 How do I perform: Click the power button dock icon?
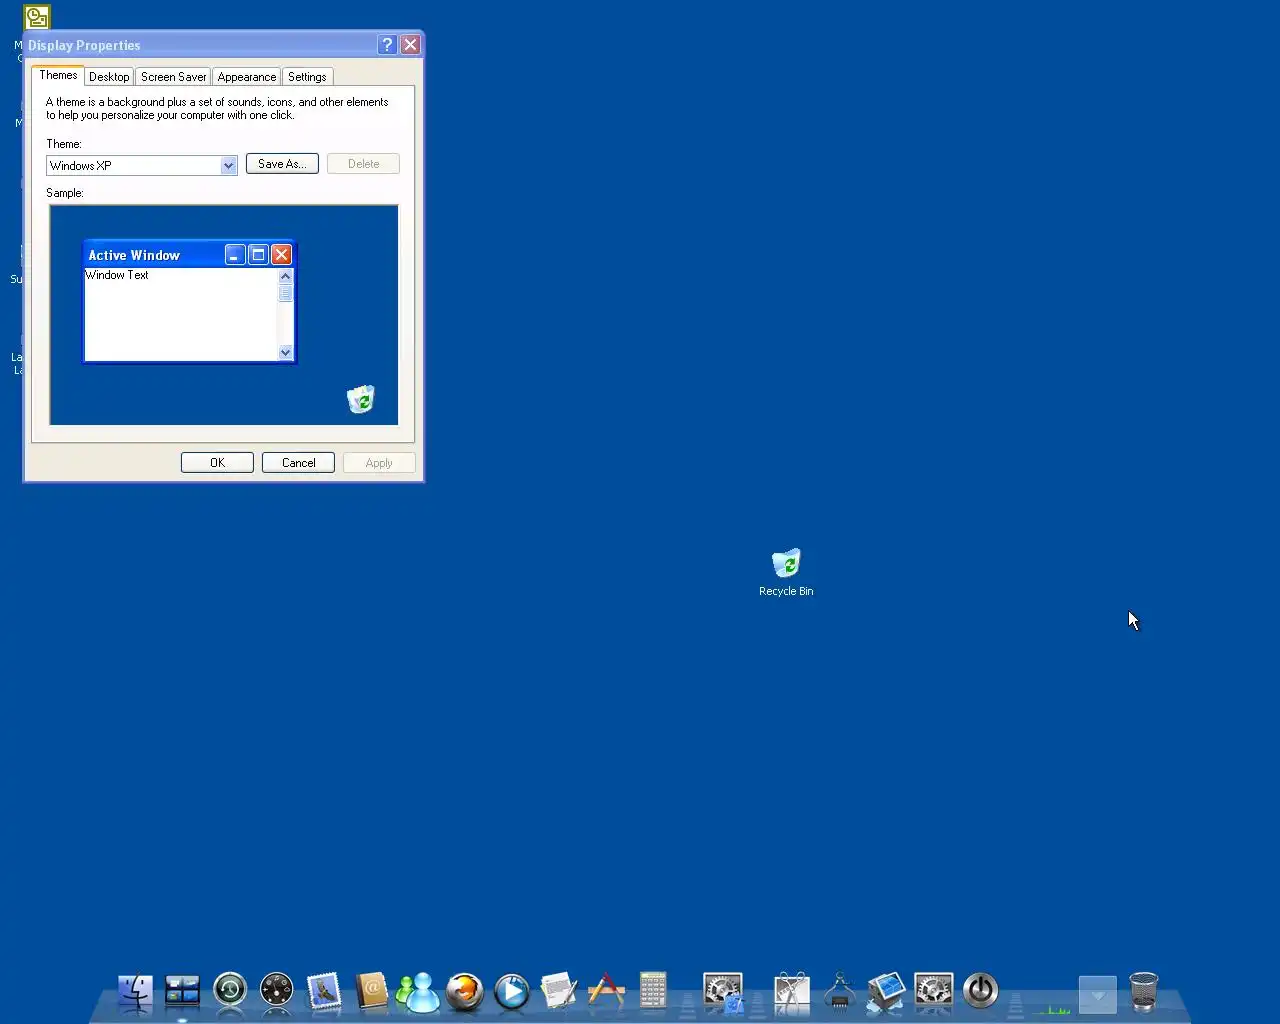(x=980, y=991)
